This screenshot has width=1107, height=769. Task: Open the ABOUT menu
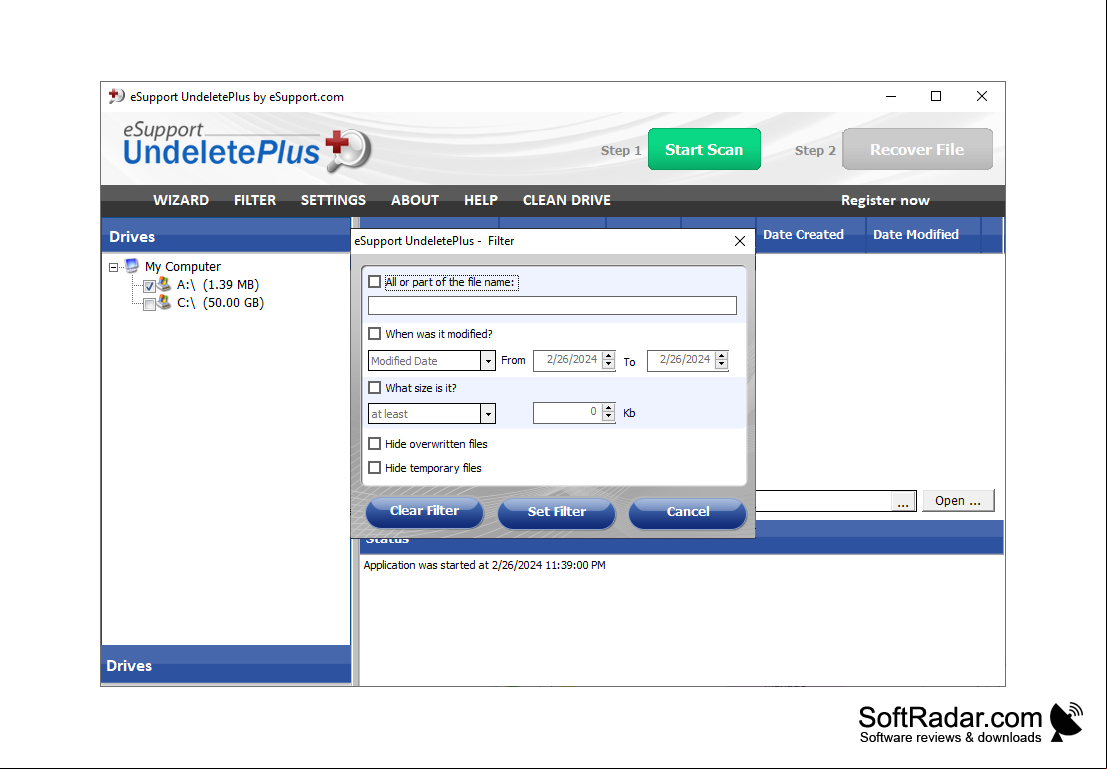pos(415,200)
